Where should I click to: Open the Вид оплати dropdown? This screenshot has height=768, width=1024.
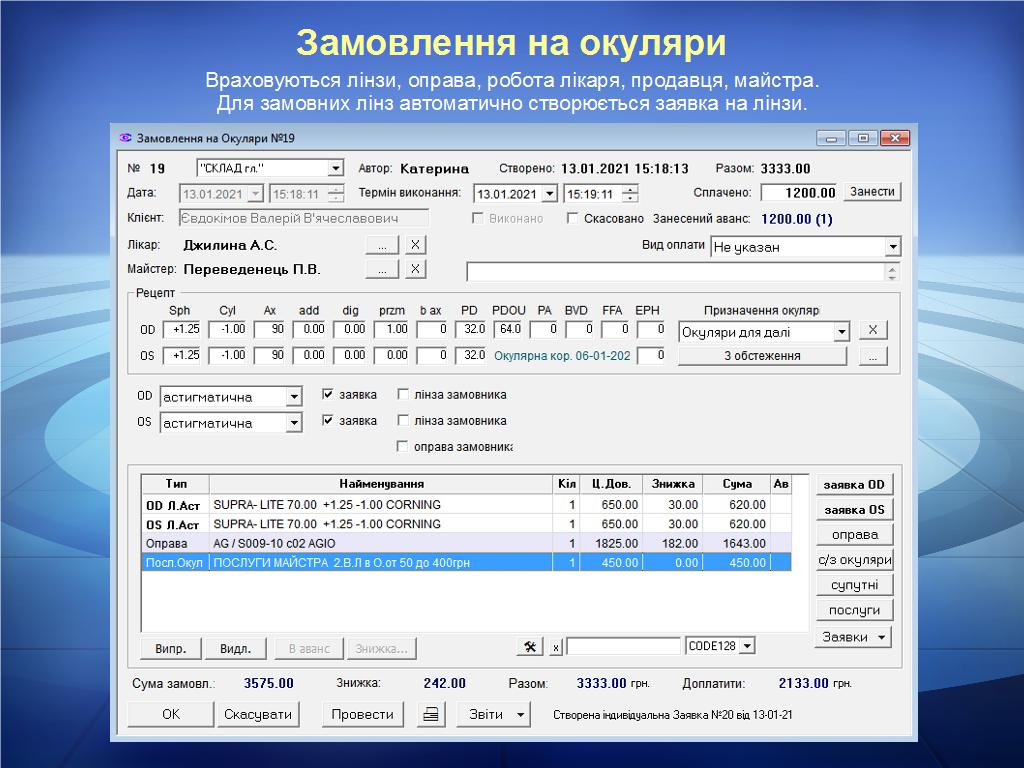pos(892,247)
